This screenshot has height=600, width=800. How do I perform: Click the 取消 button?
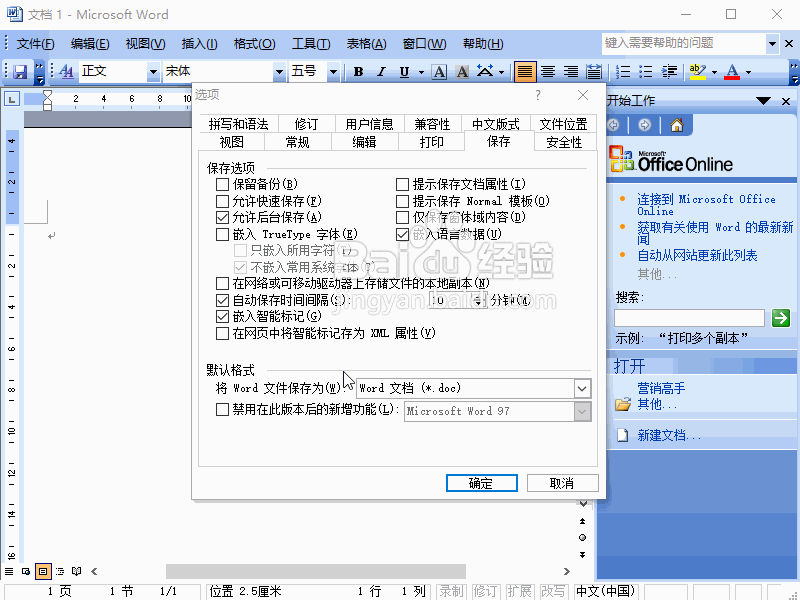[562, 483]
